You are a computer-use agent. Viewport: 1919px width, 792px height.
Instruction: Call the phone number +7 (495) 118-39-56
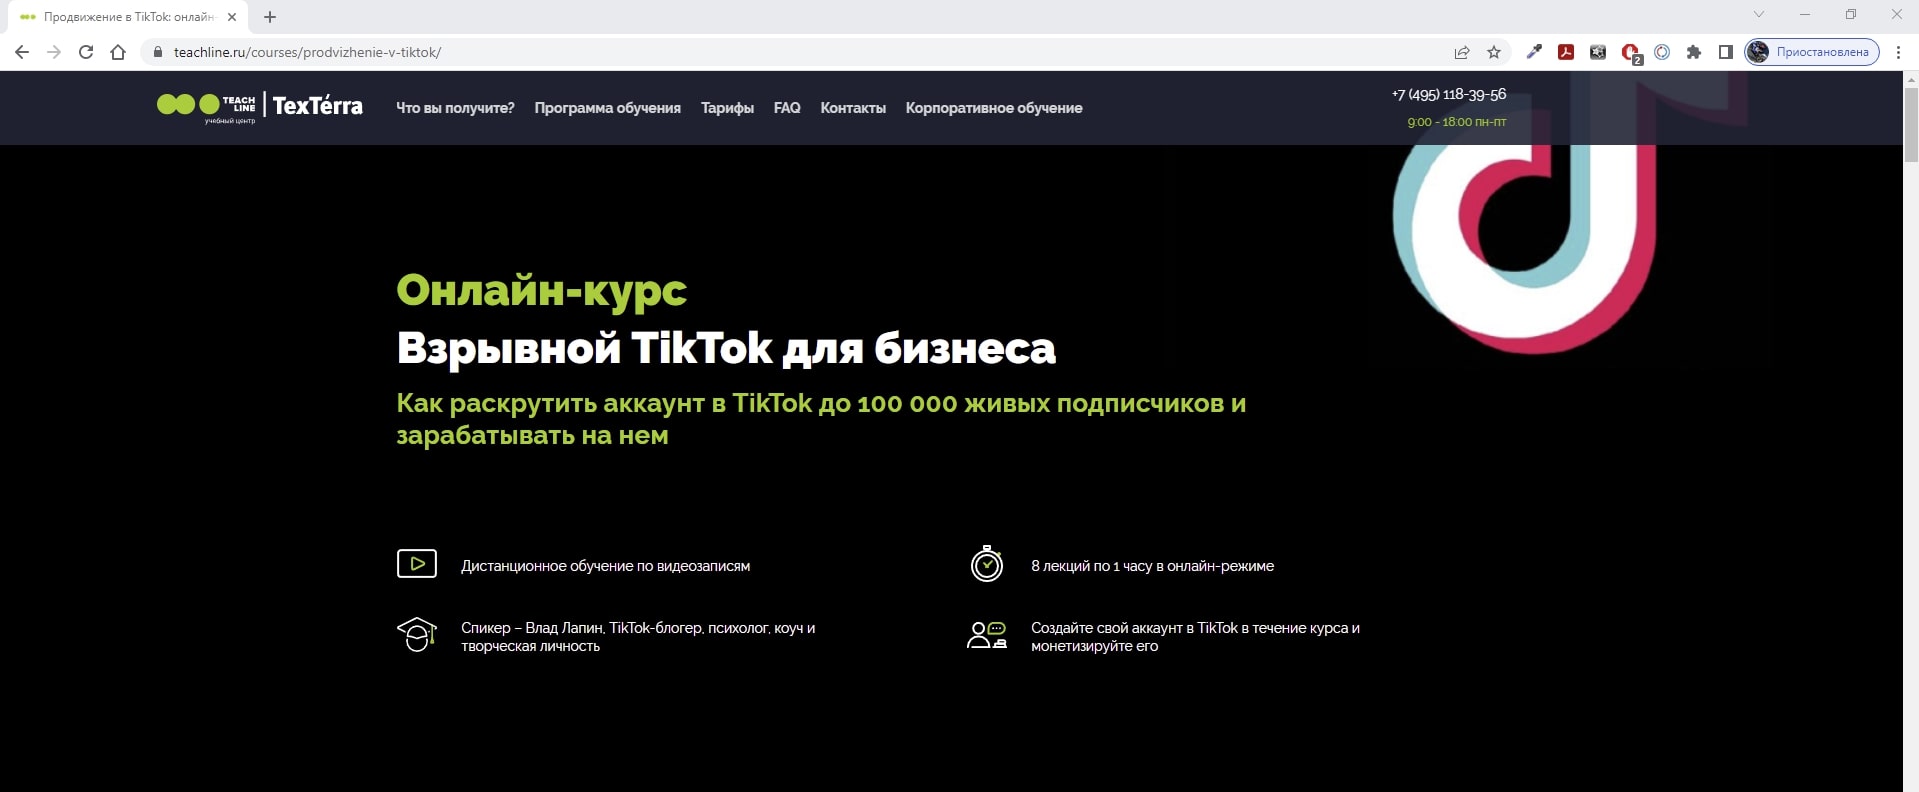(1448, 94)
